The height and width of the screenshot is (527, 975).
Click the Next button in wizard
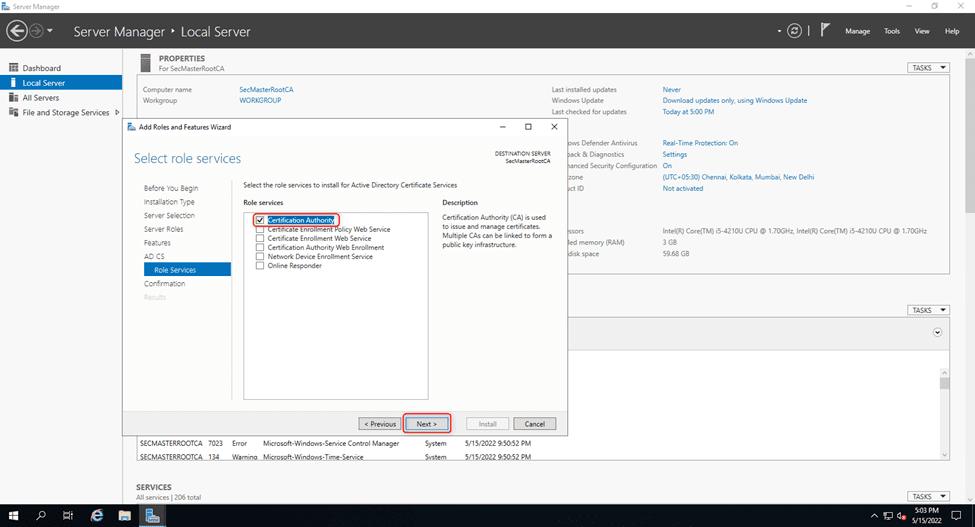pyautogui.click(x=427, y=424)
